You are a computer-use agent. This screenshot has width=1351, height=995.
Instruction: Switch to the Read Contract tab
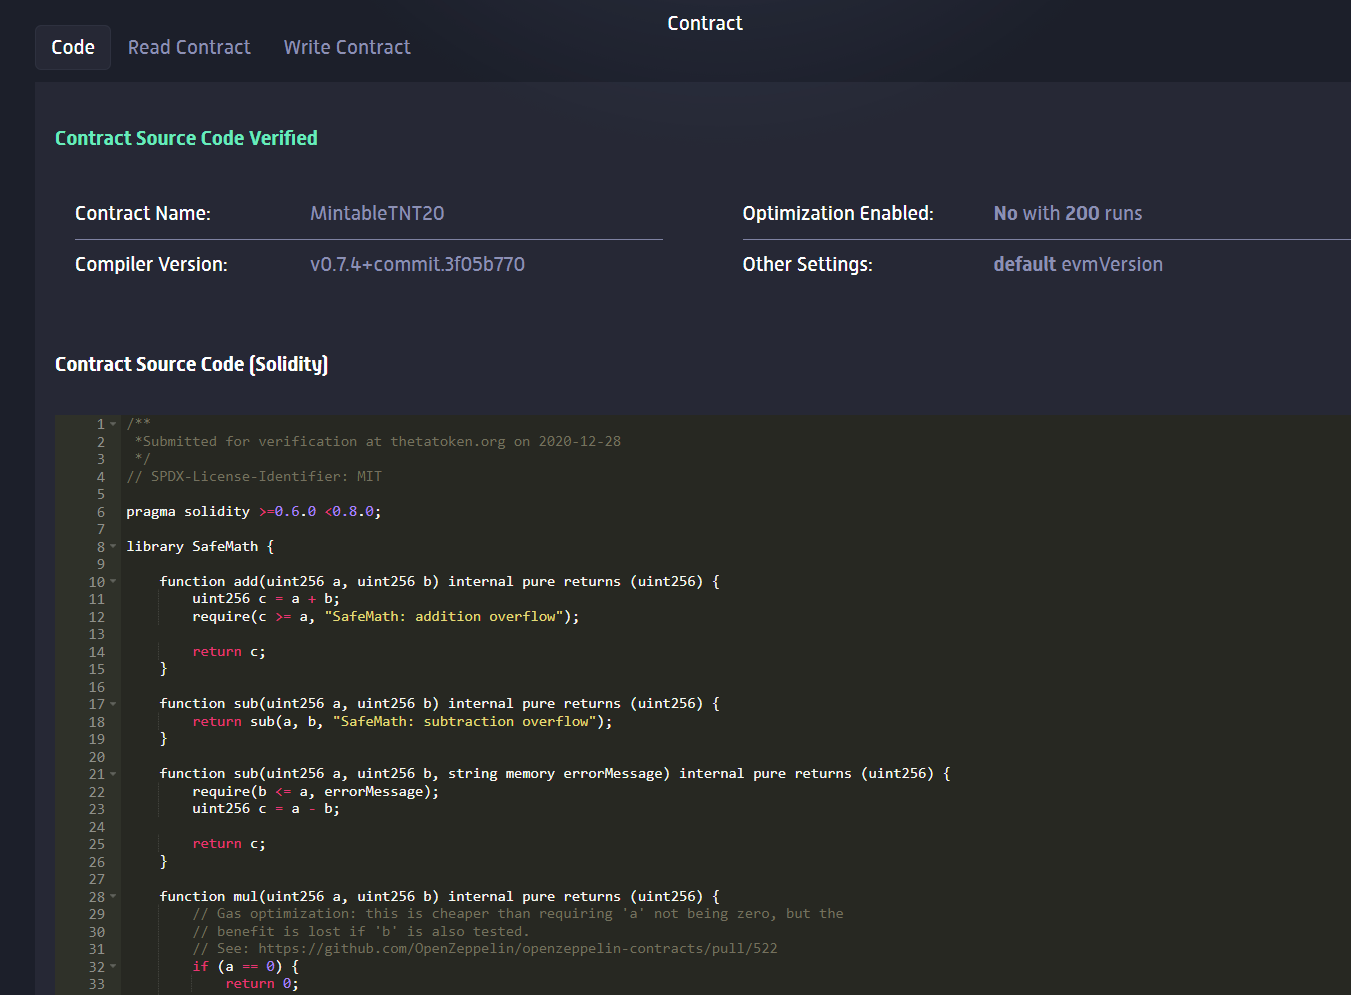point(189,47)
